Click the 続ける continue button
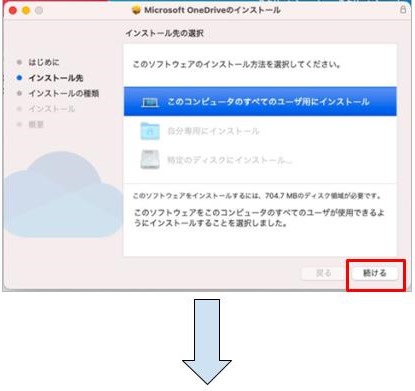This screenshot has height=391, width=415. (374, 273)
